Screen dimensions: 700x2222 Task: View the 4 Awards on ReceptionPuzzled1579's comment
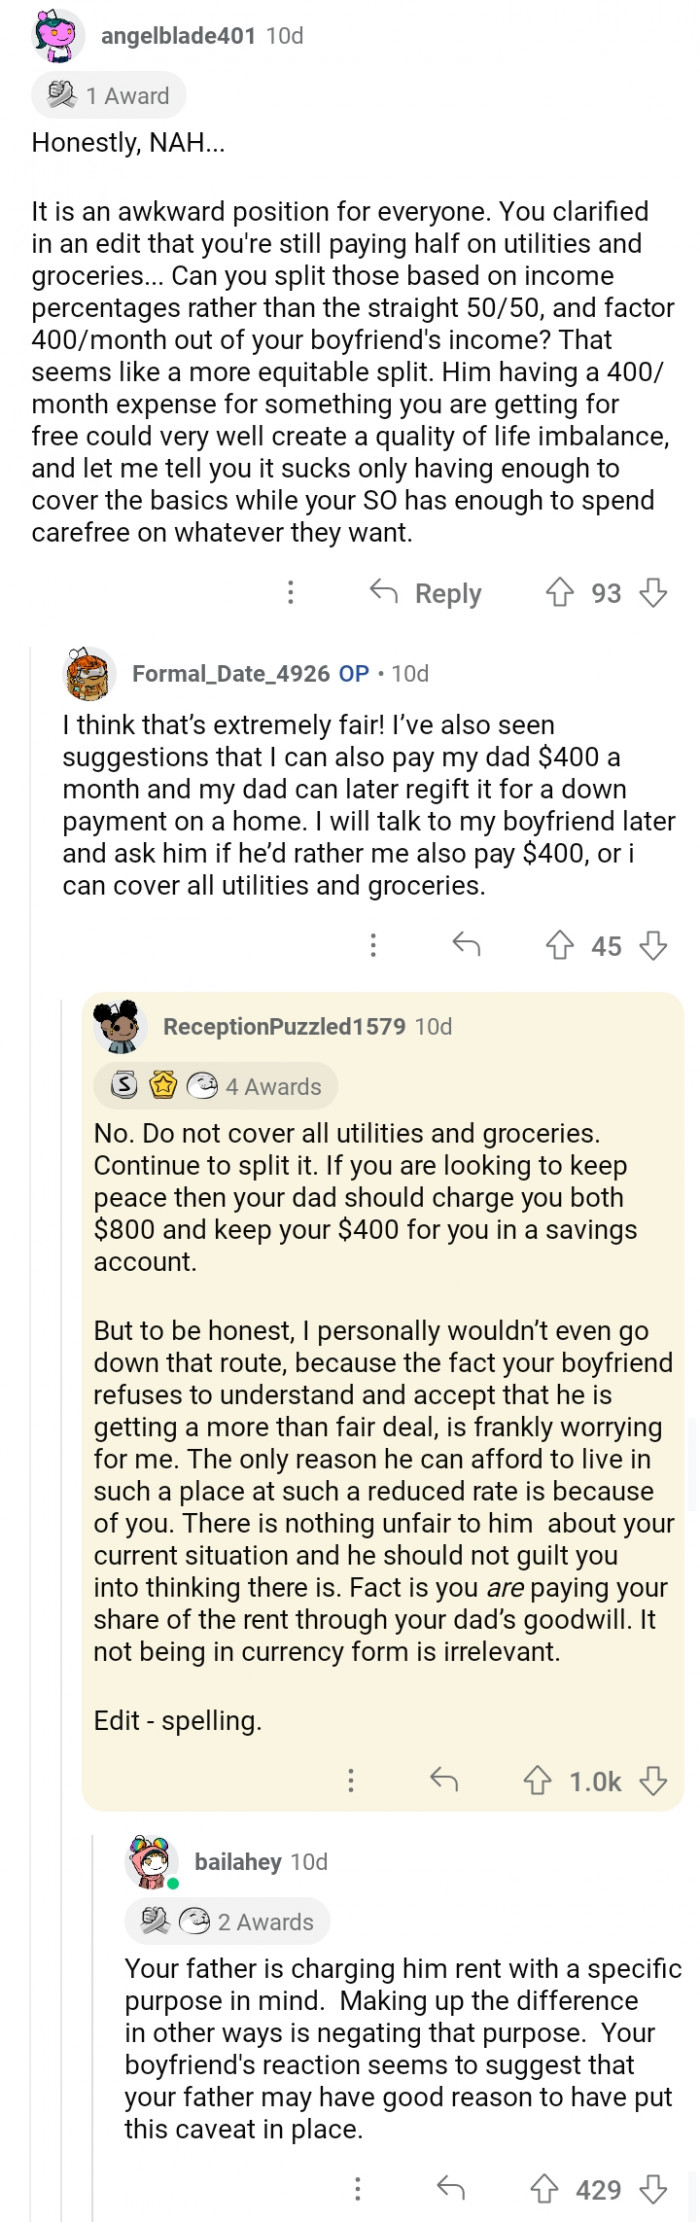[x=216, y=1087]
